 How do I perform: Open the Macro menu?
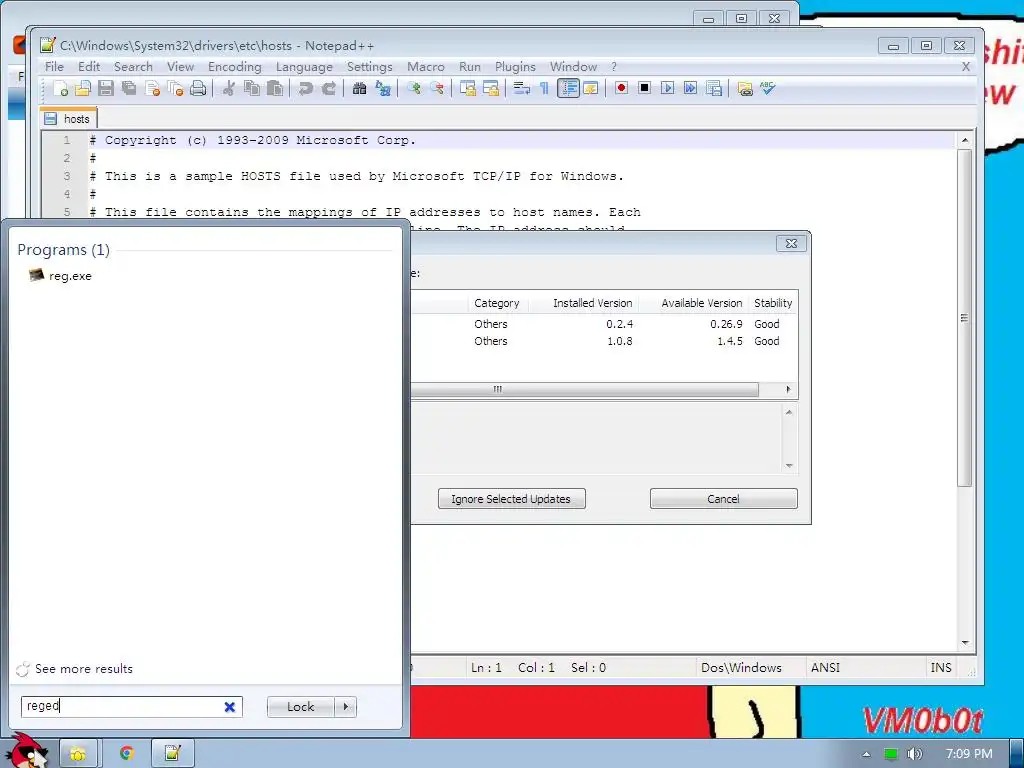click(426, 67)
